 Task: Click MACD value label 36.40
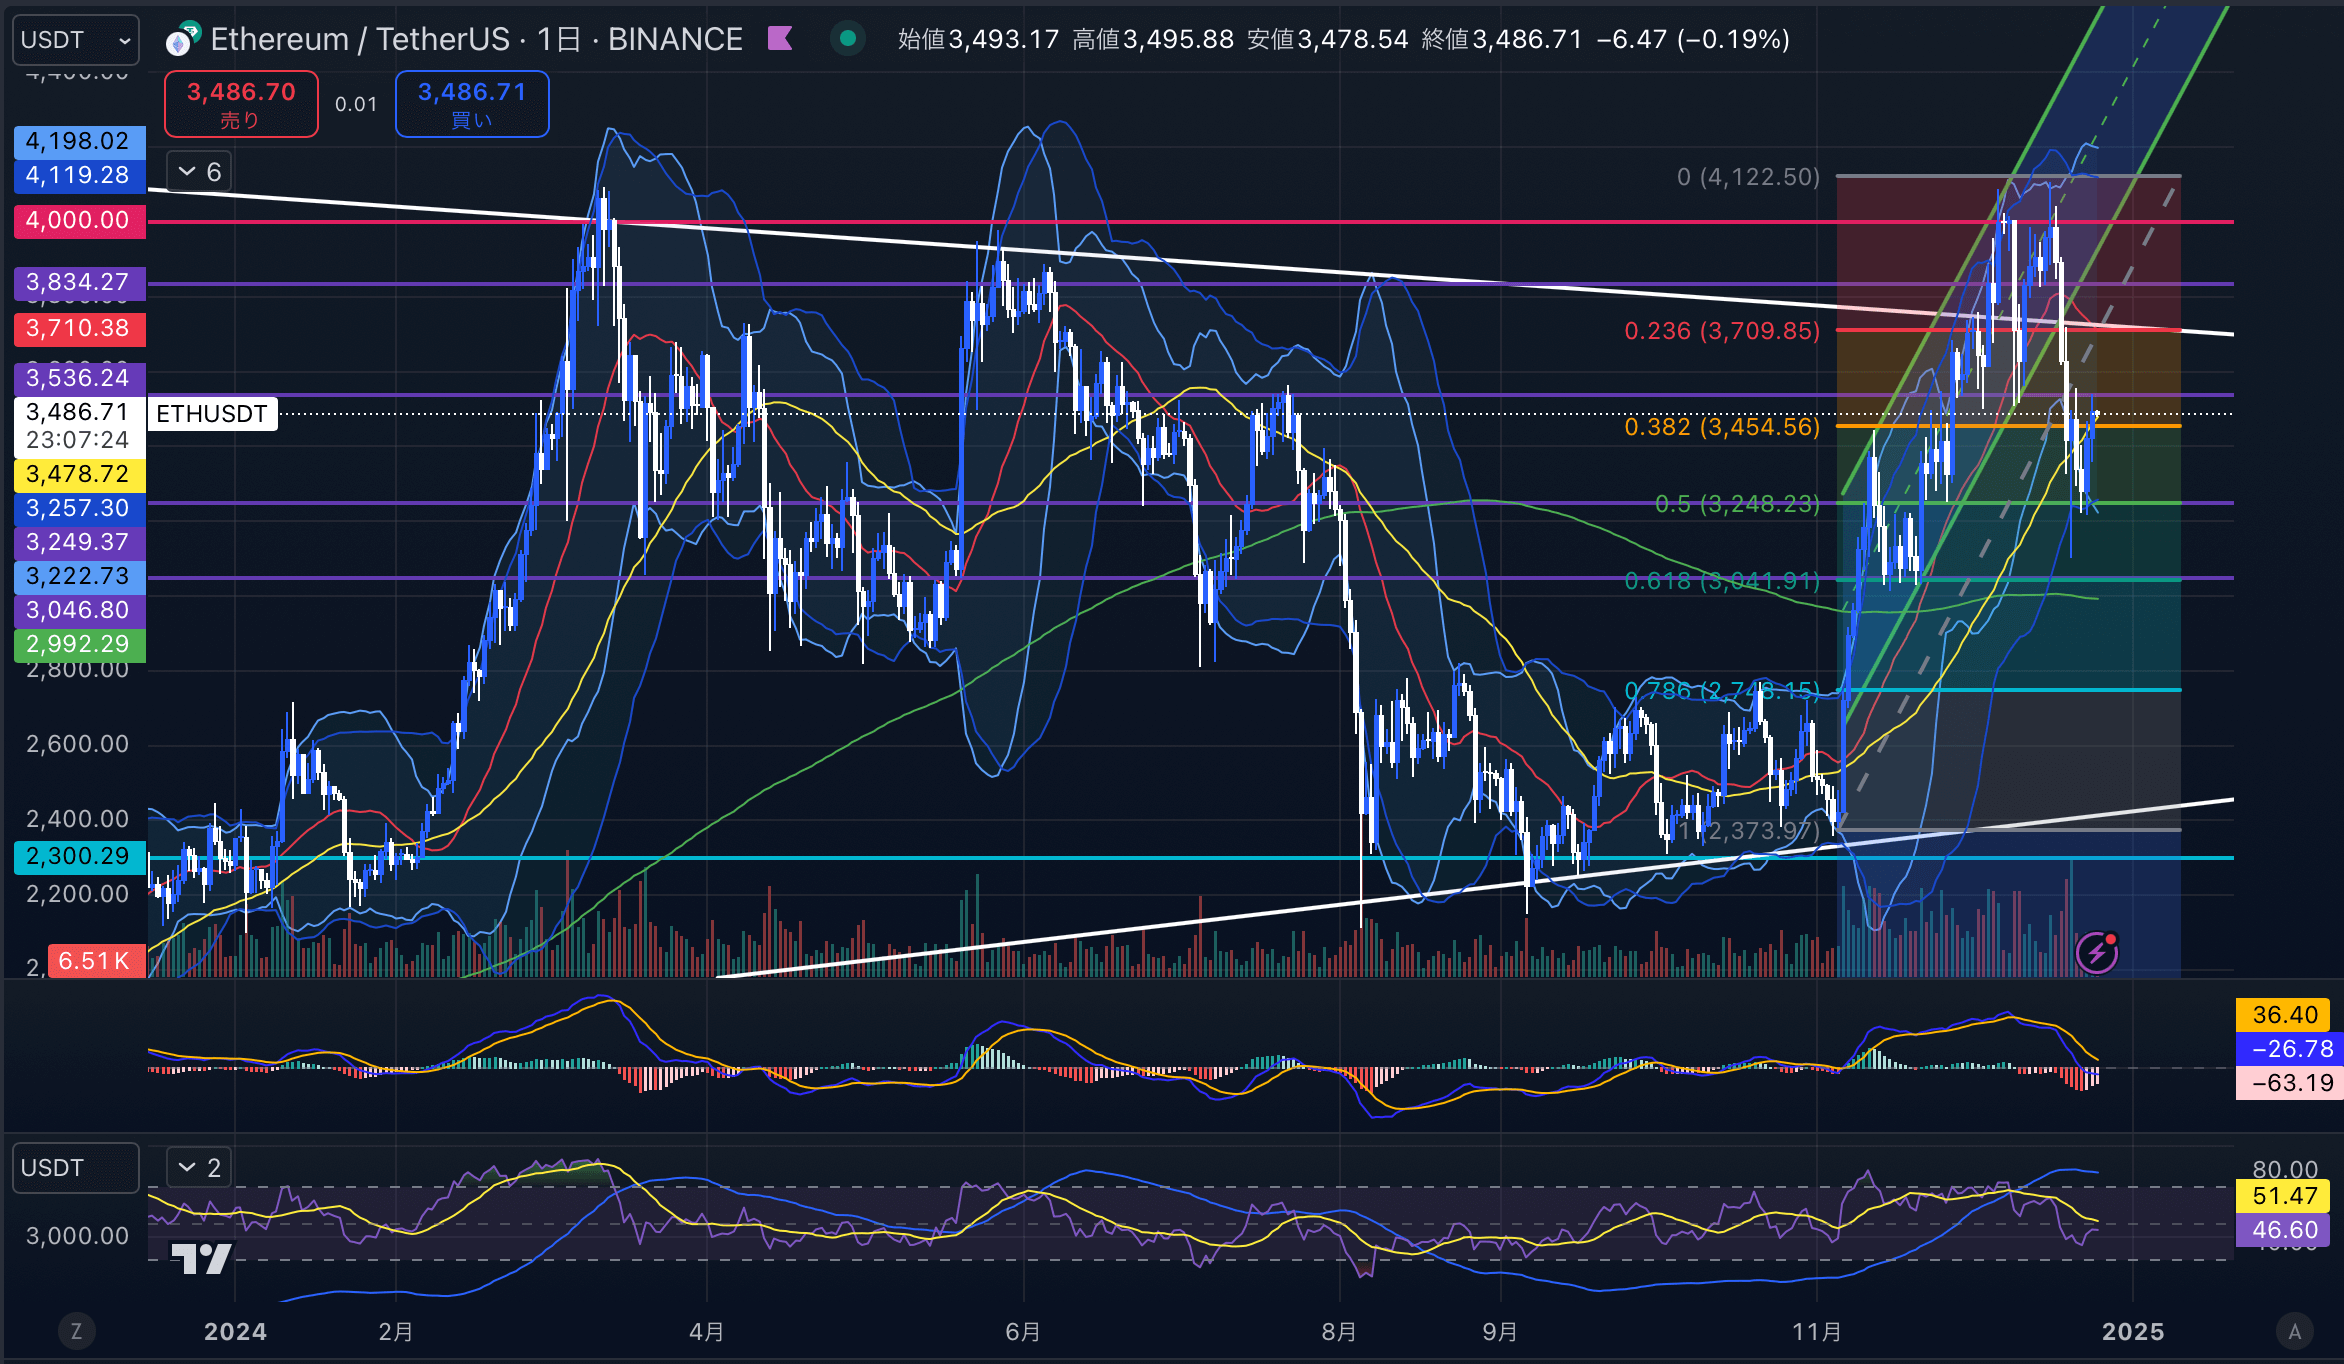(x=2285, y=1015)
